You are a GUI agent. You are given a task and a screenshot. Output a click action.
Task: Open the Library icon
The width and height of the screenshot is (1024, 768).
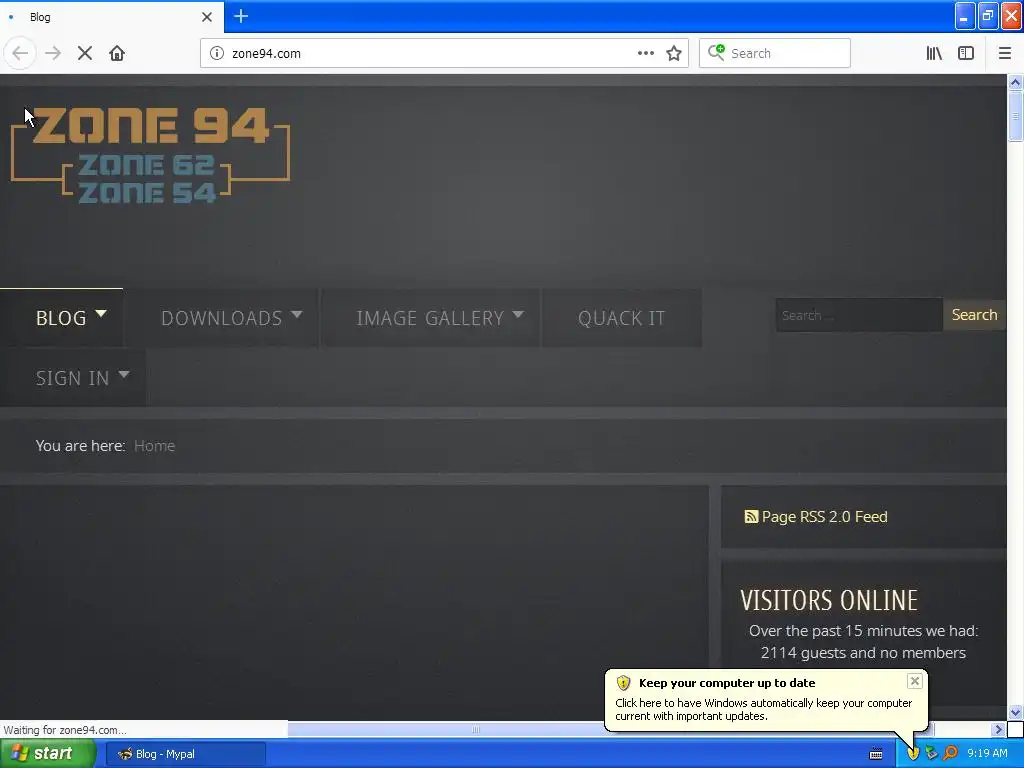click(934, 53)
